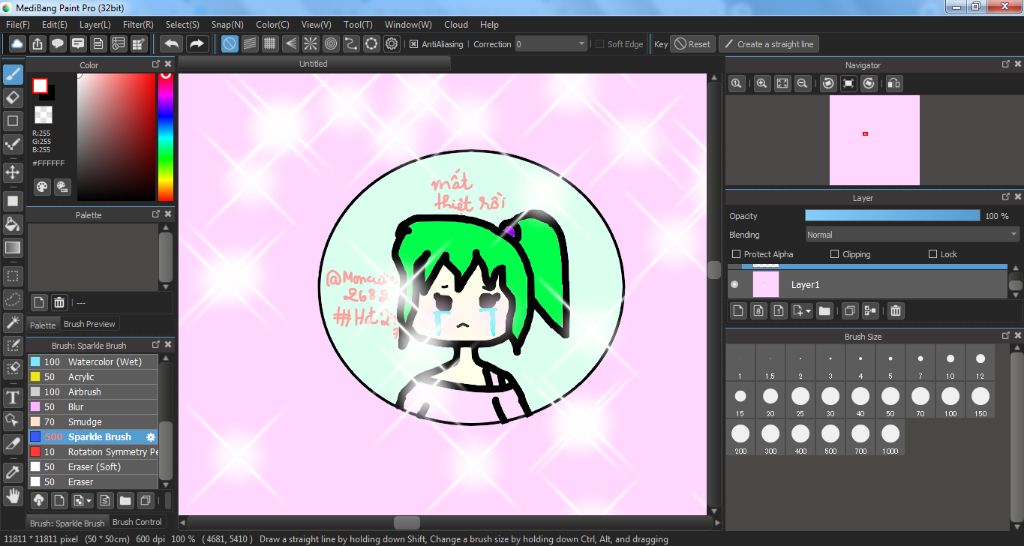
Task: Select the Watercolor (Wet) brush
Action: [x=93, y=362]
